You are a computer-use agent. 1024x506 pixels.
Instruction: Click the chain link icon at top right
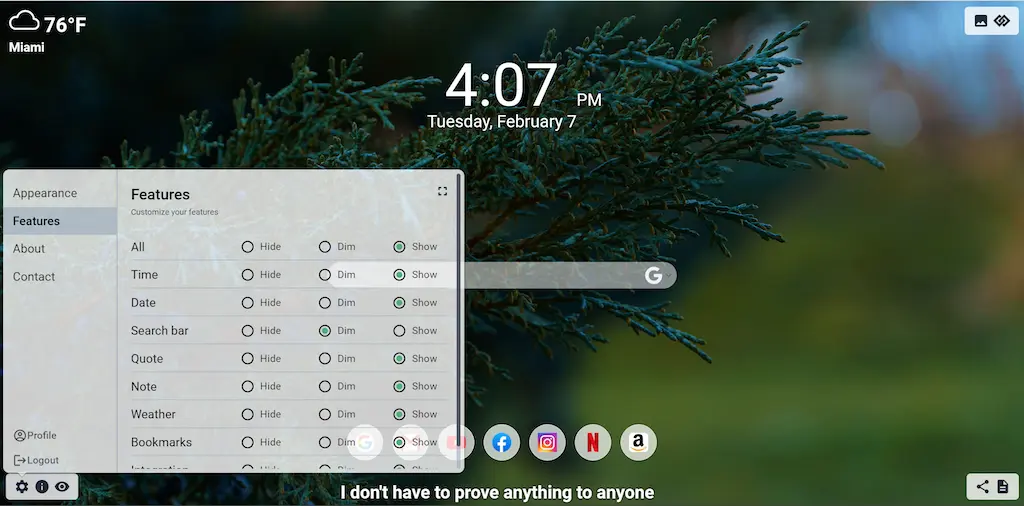1002,21
